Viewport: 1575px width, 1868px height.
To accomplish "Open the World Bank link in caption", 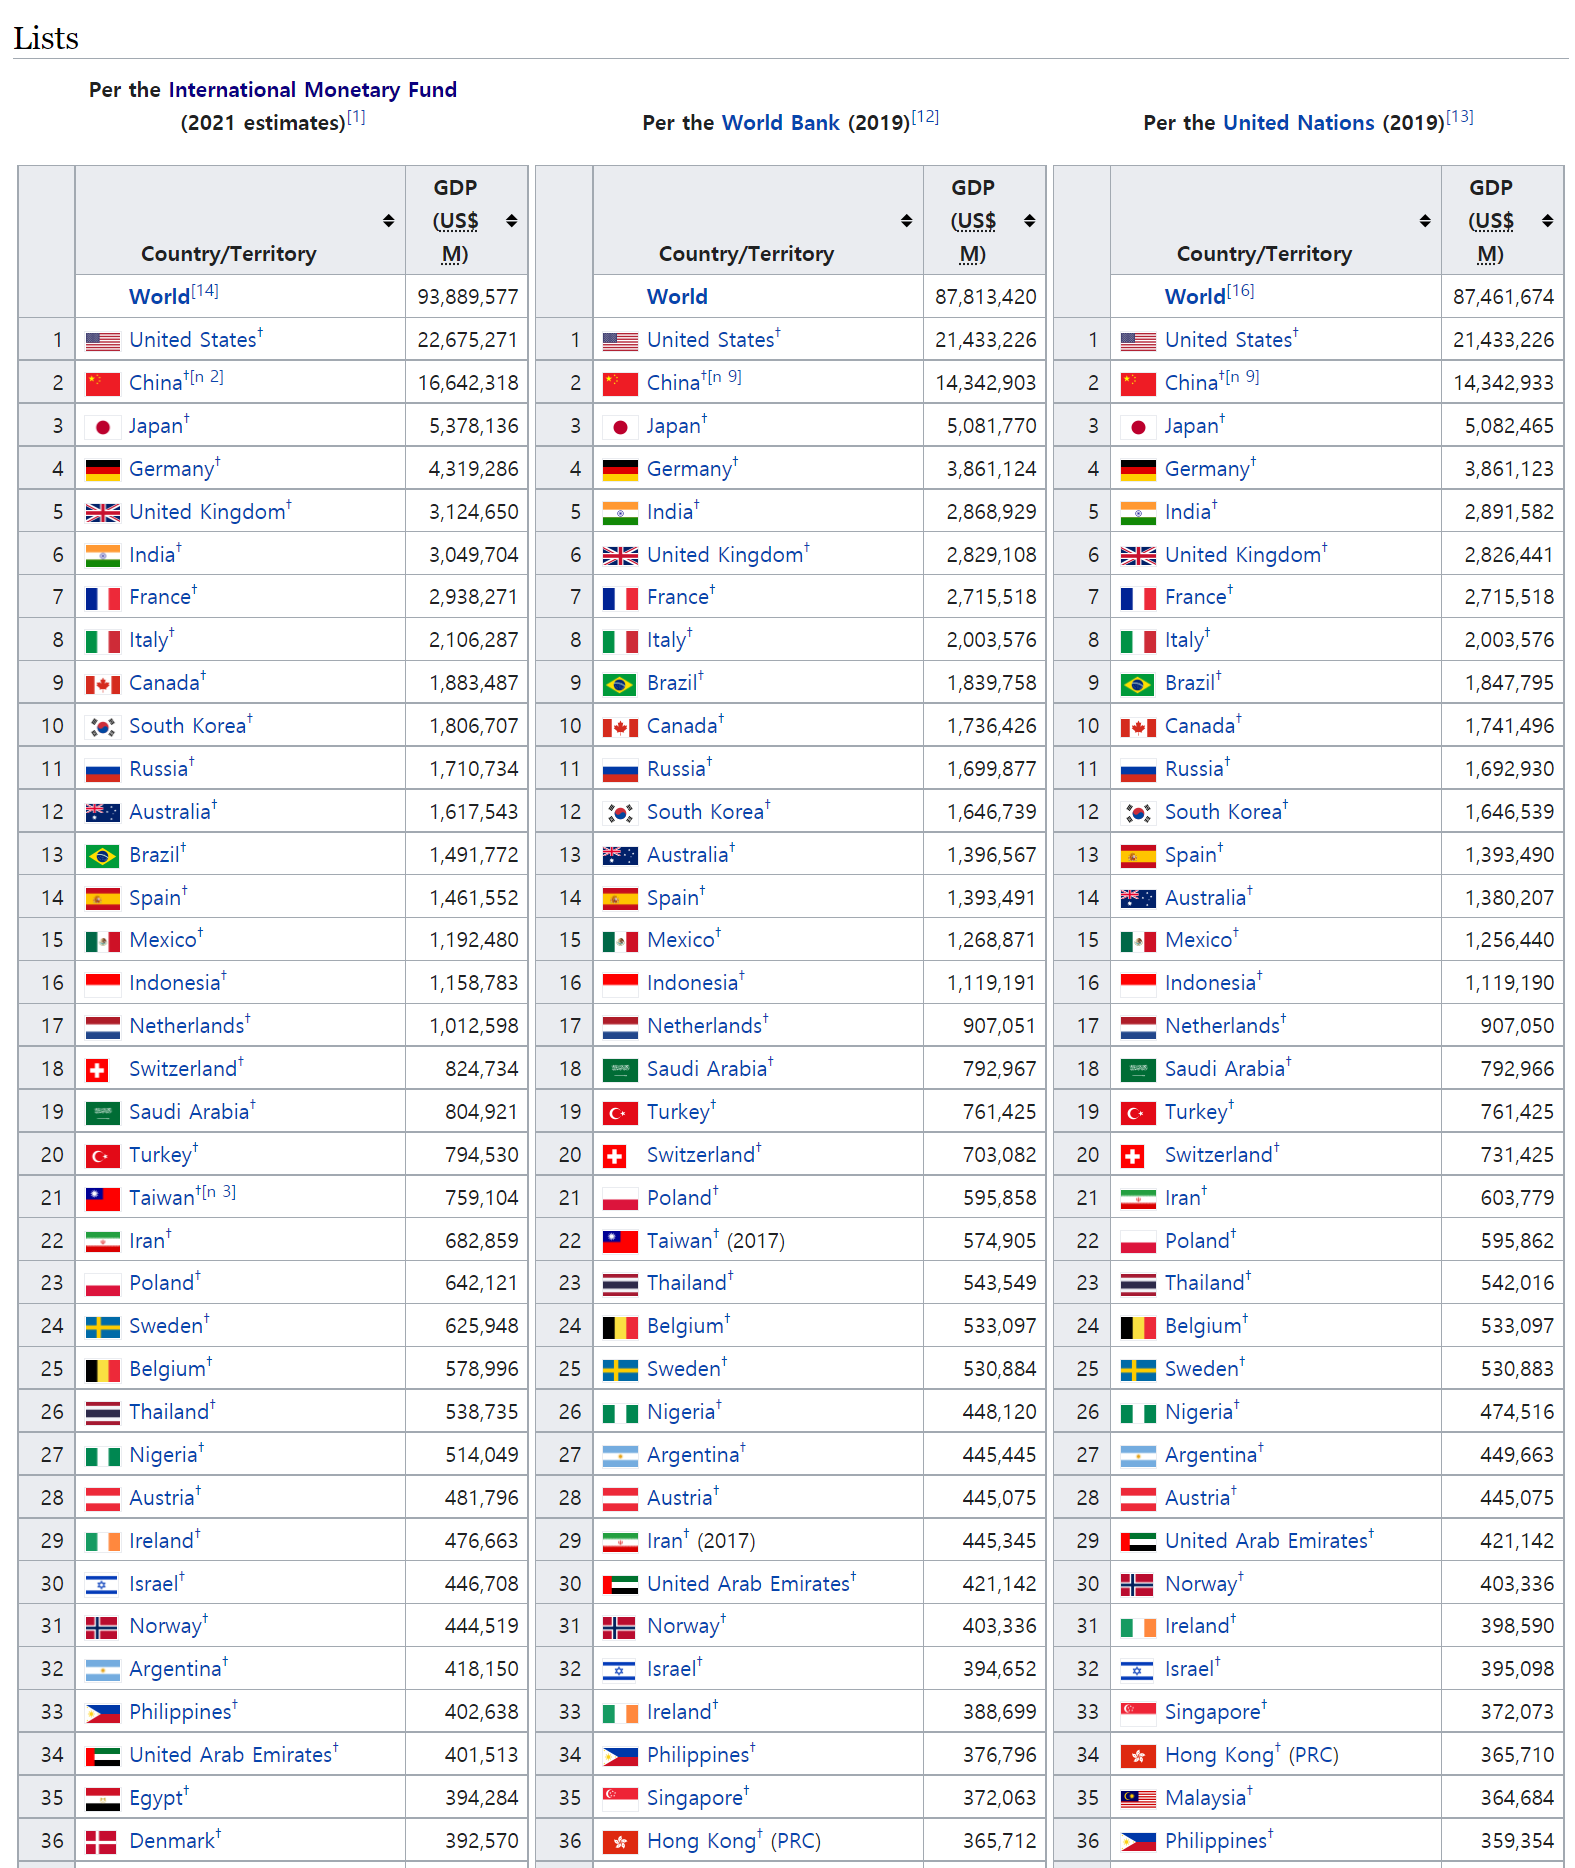I will click(780, 123).
